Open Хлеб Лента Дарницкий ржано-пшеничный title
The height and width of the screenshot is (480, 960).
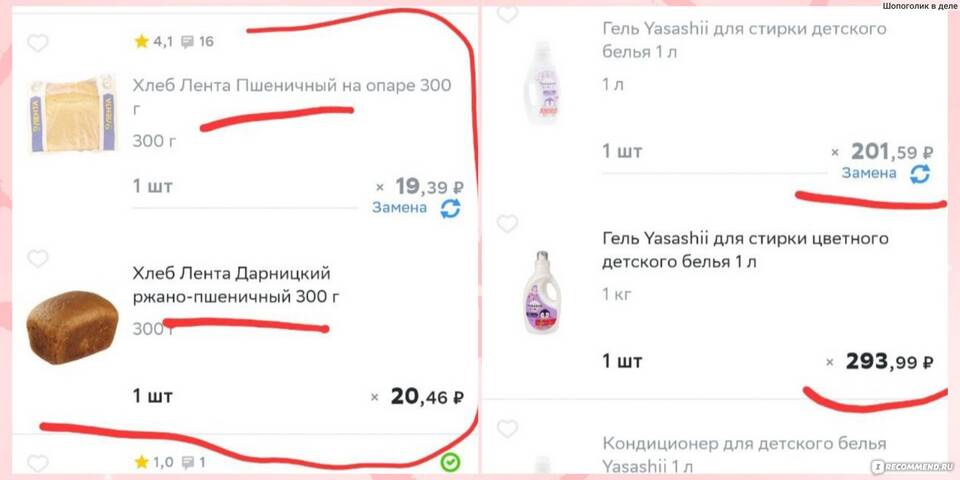(236, 285)
